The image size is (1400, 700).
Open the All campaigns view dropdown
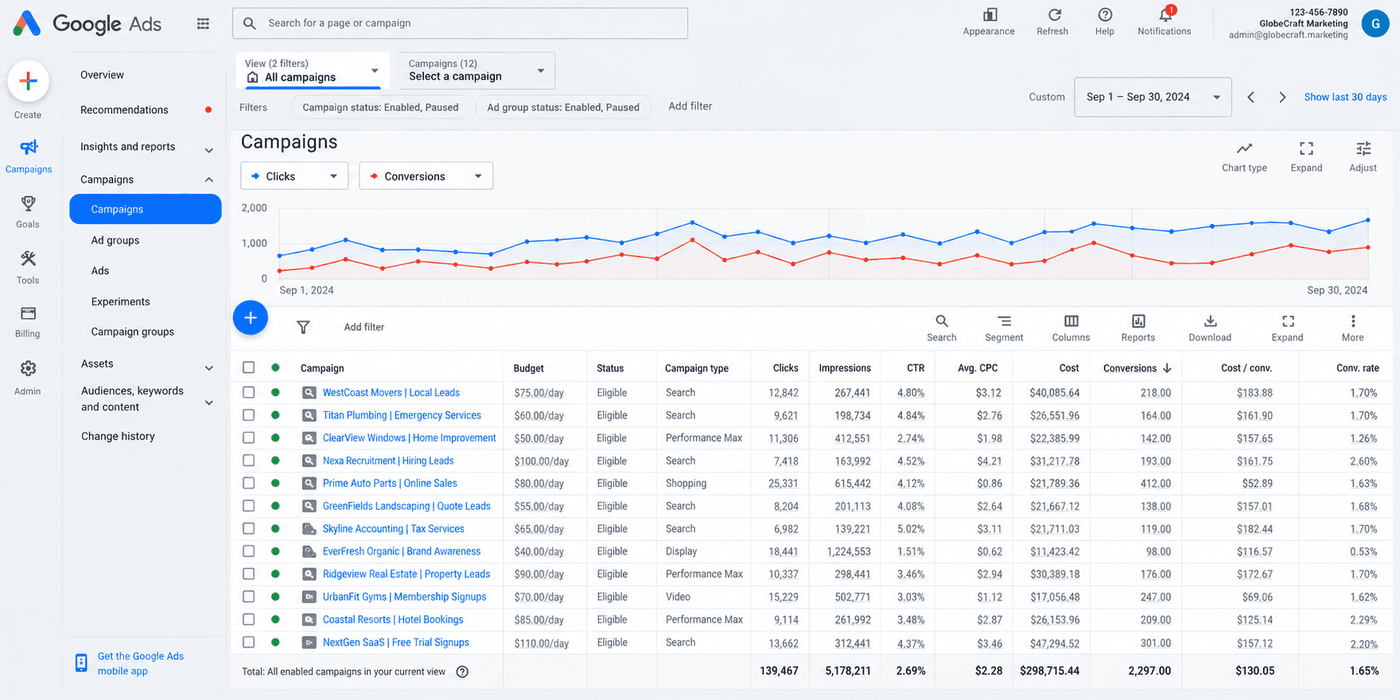point(313,71)
